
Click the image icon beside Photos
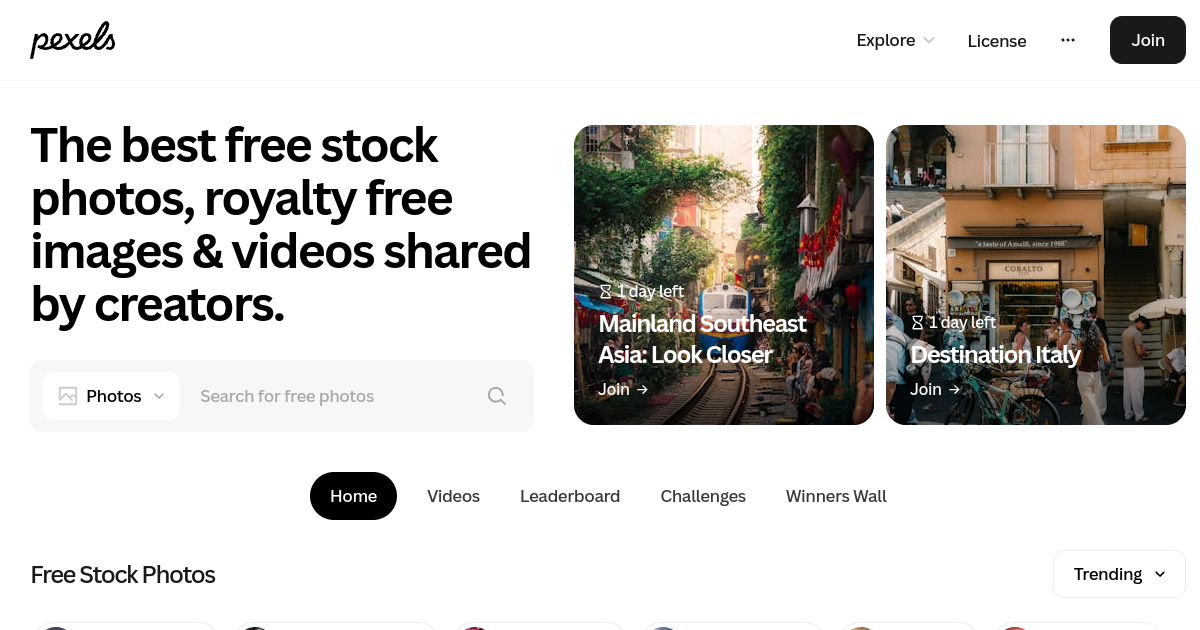(x=68, y=396)
